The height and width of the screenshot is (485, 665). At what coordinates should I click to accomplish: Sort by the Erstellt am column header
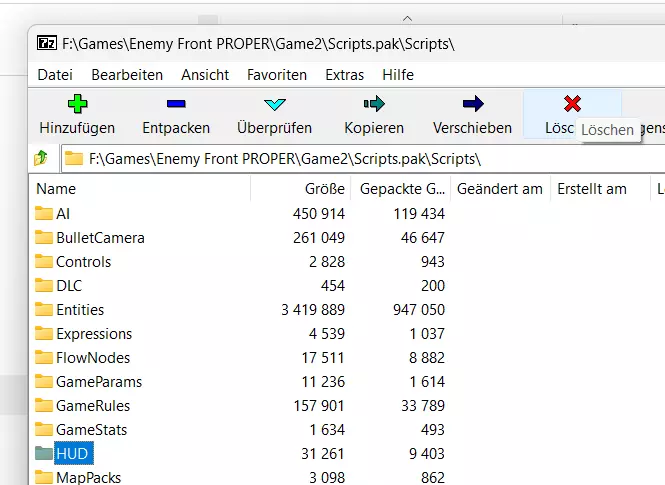[600, 189]
